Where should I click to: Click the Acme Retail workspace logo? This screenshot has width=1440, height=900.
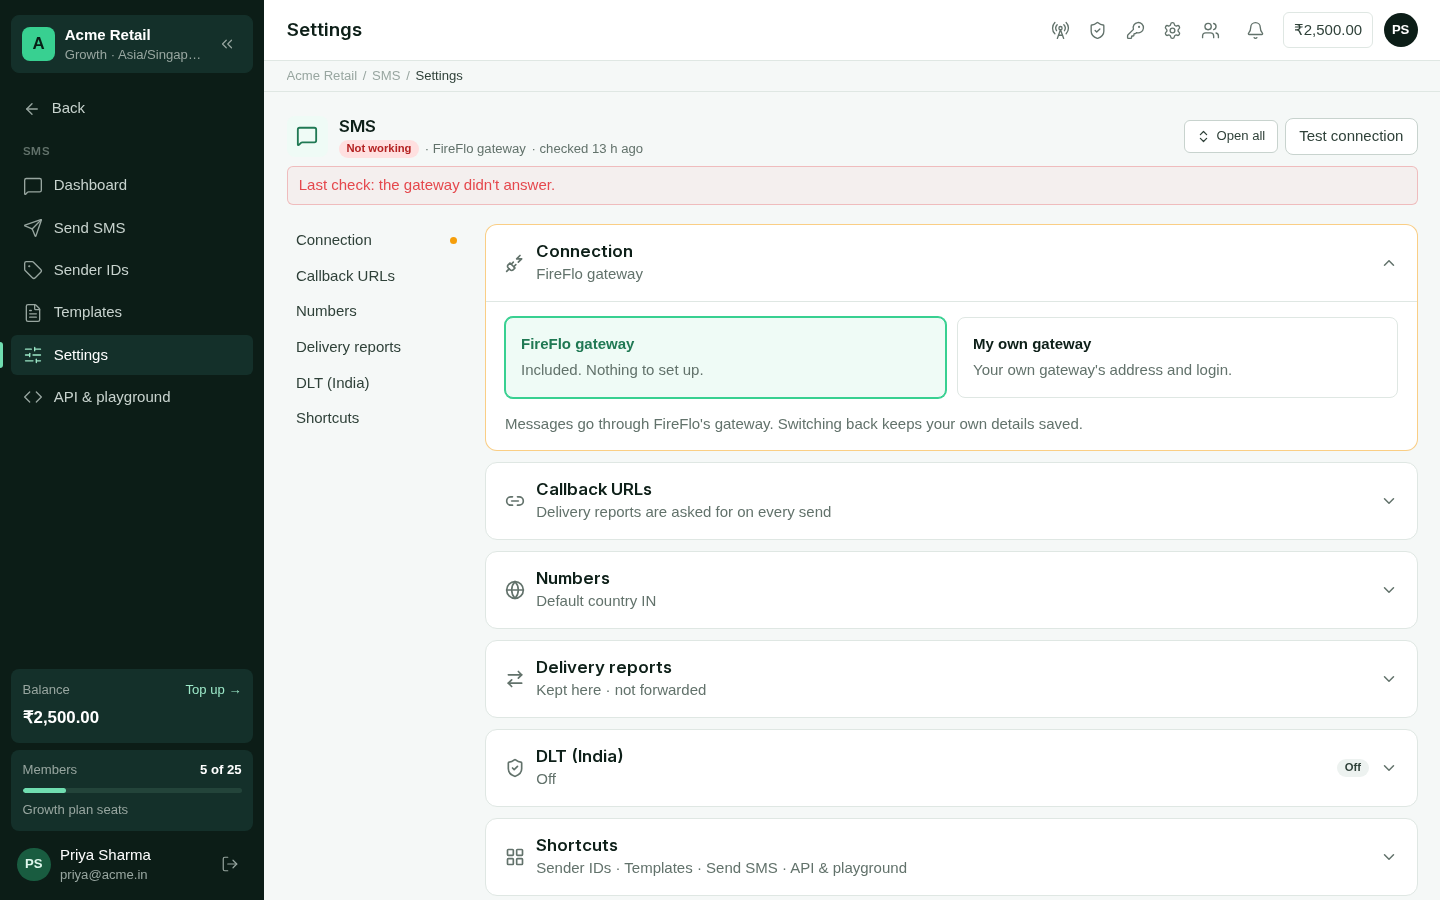[38, 44]
